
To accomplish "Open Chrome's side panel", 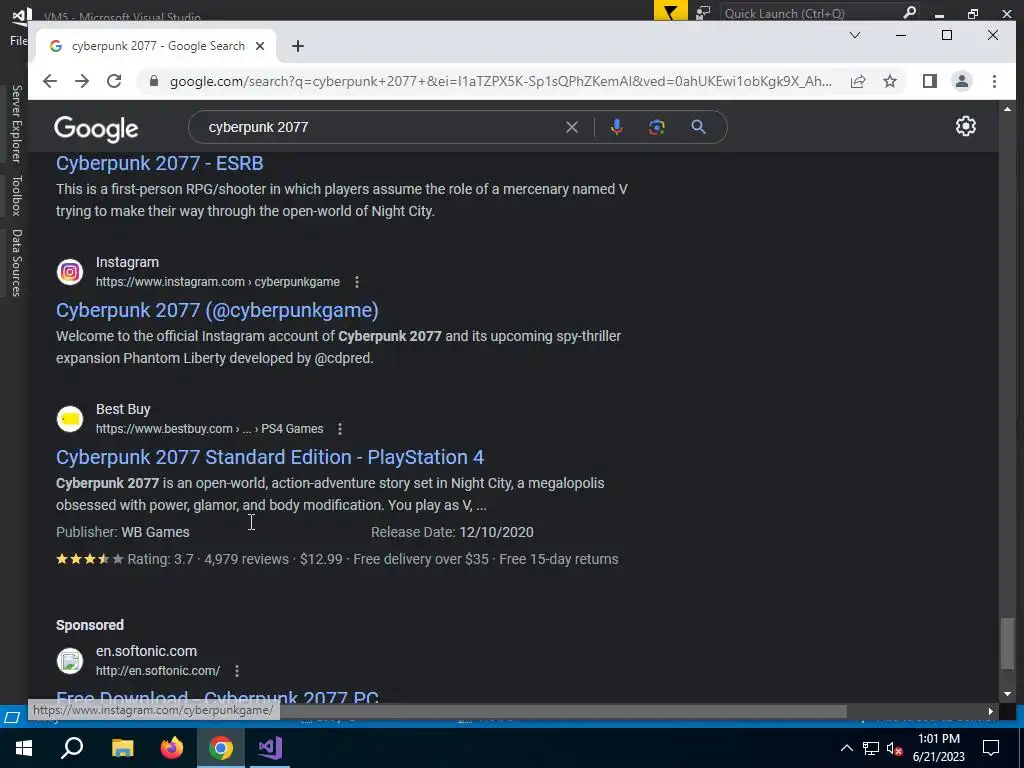I will [929, 81].
